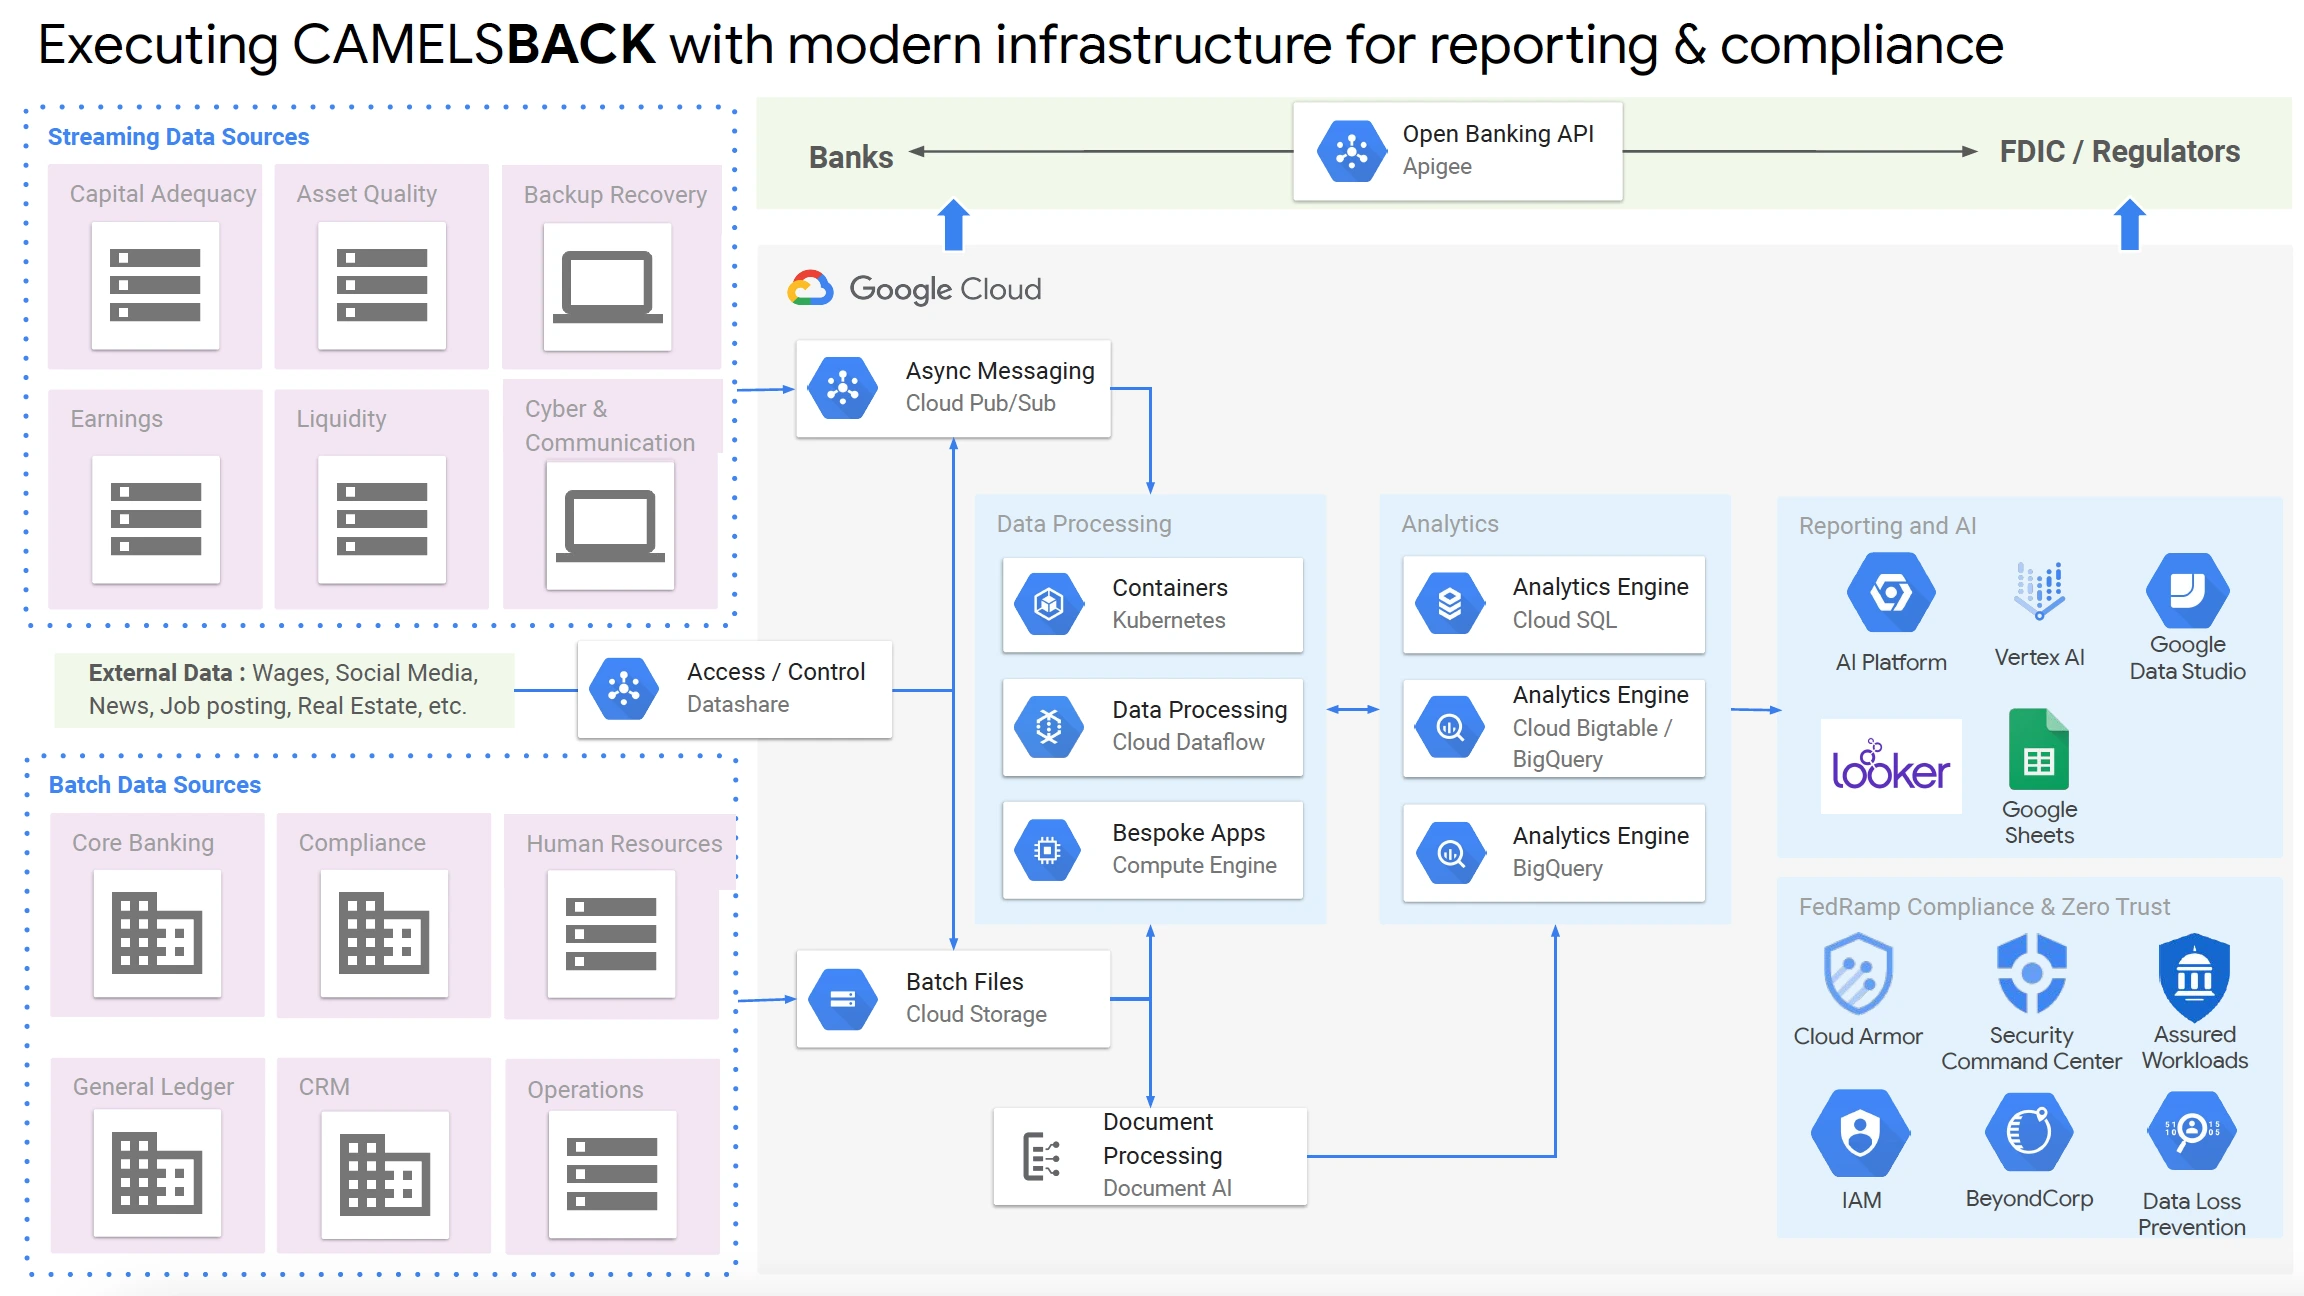Click the Document Processing label

pyautogui.click(x=1162, y=1139)
